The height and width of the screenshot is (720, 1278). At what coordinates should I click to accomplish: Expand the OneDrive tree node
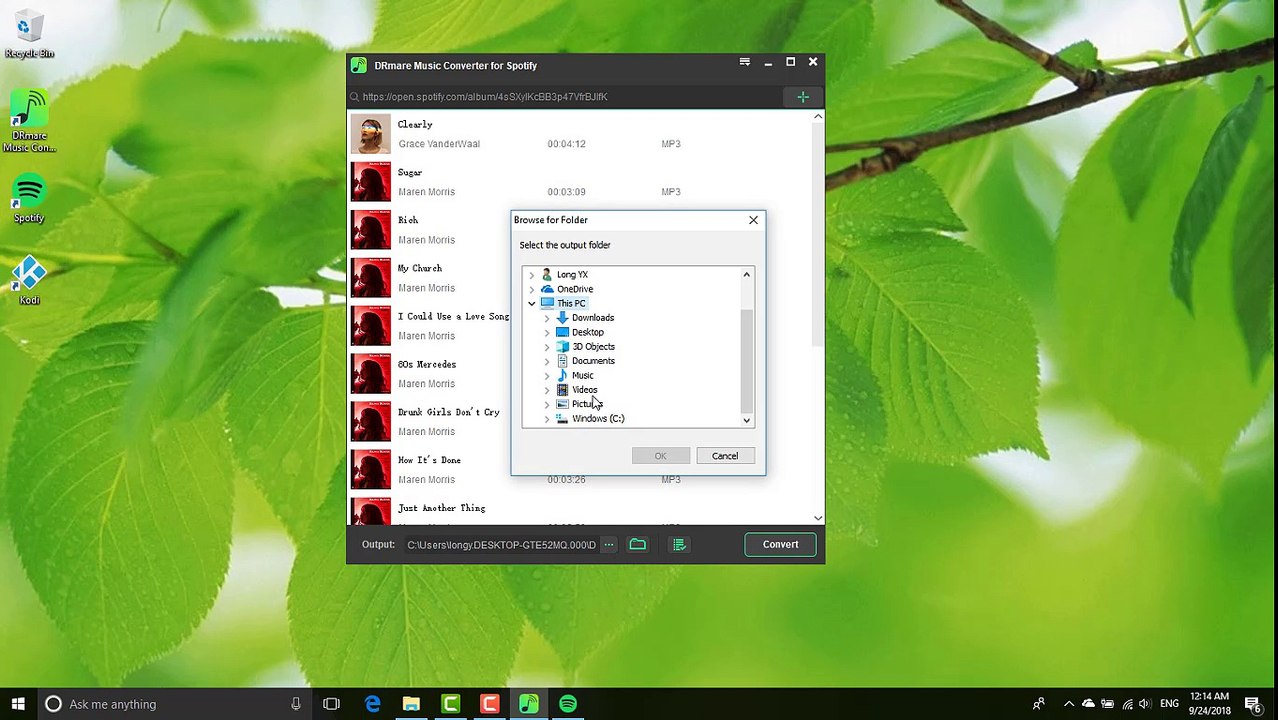532,289
